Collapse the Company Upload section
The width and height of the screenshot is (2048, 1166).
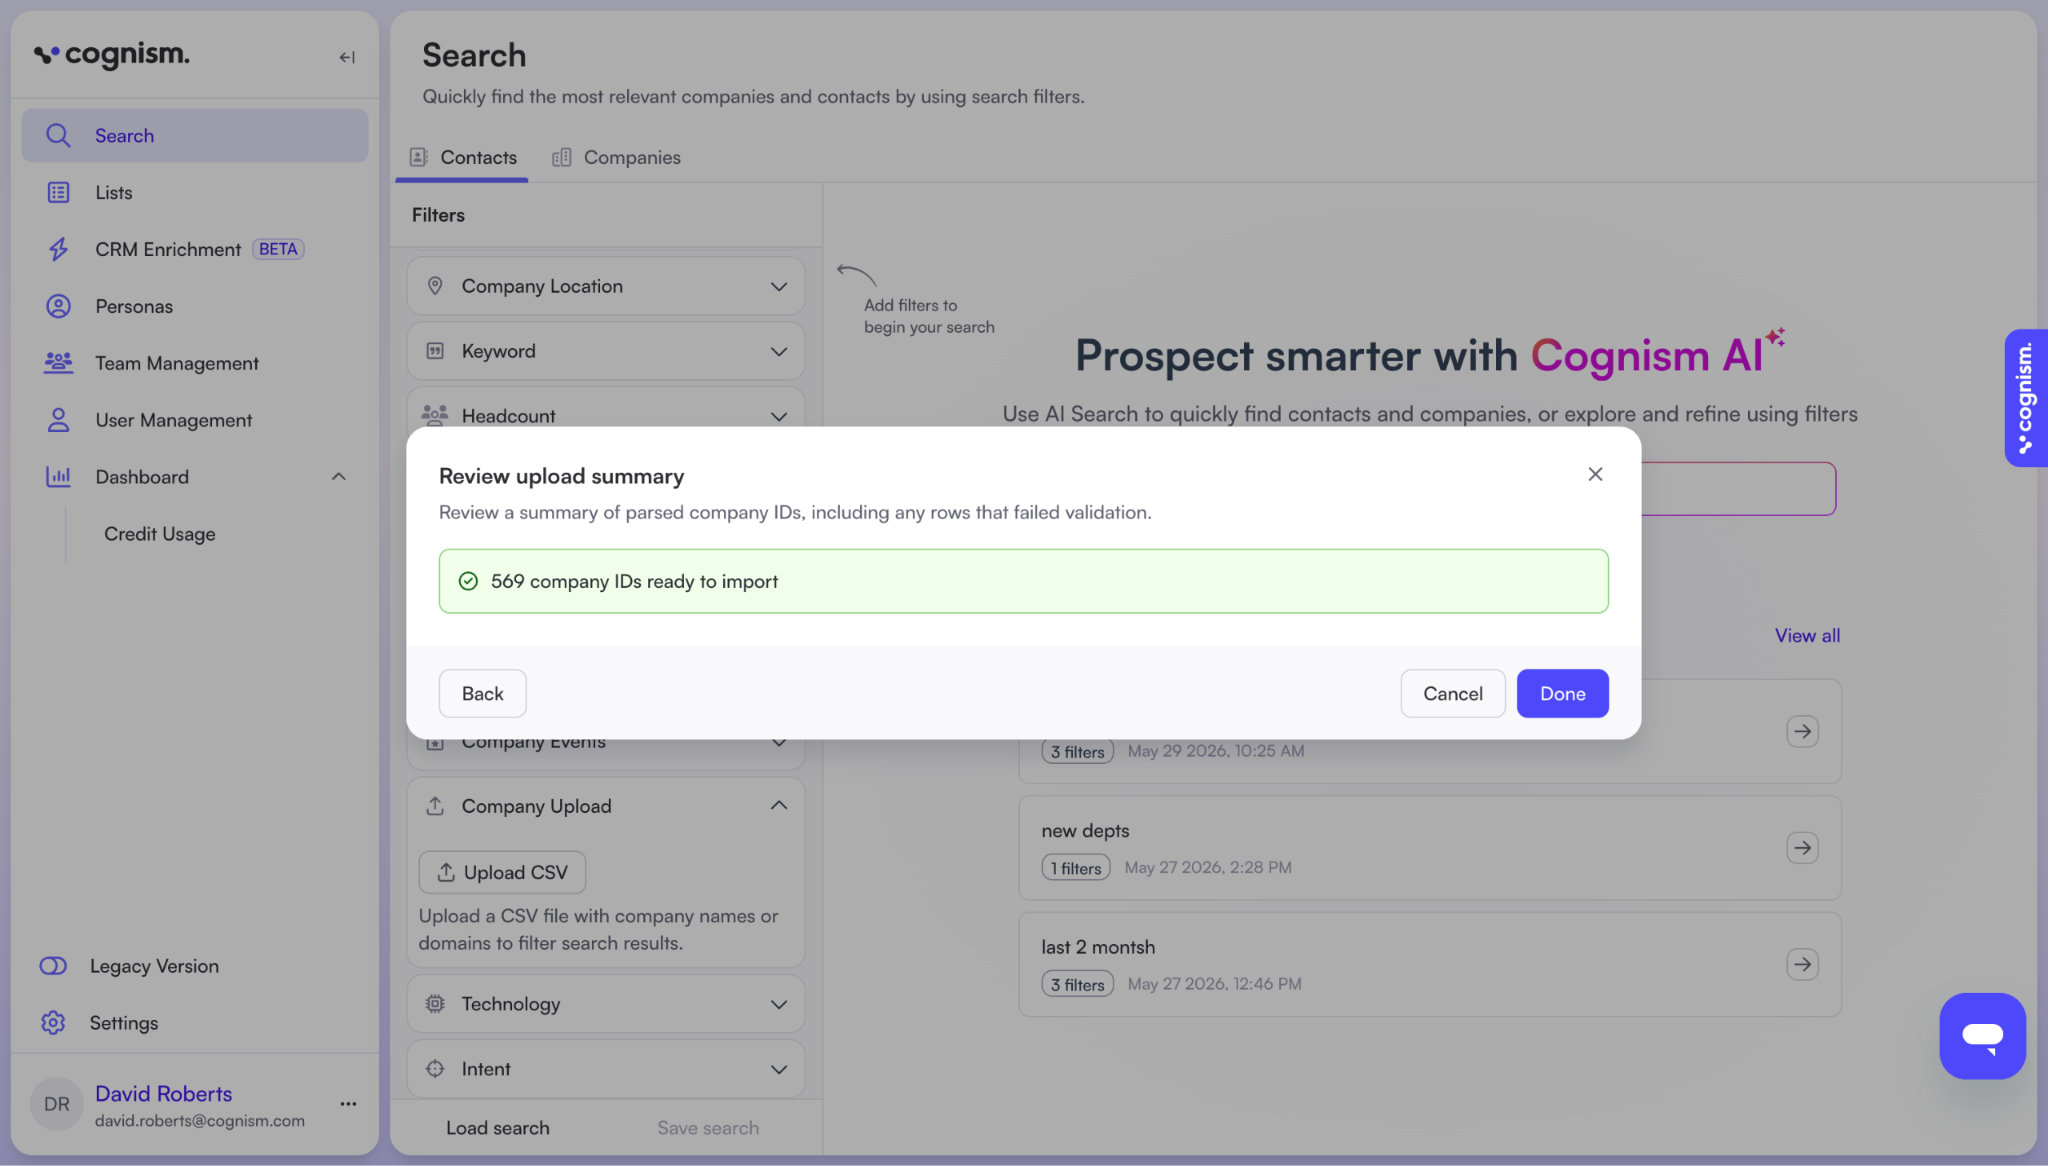coord(779,806)
